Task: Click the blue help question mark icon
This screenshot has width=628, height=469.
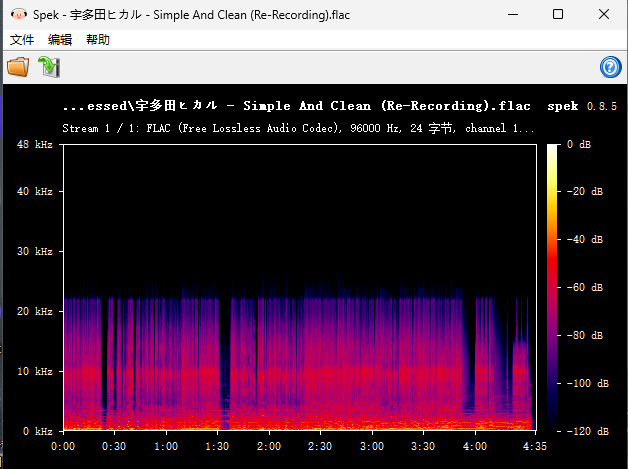Action: coord(610,67)
